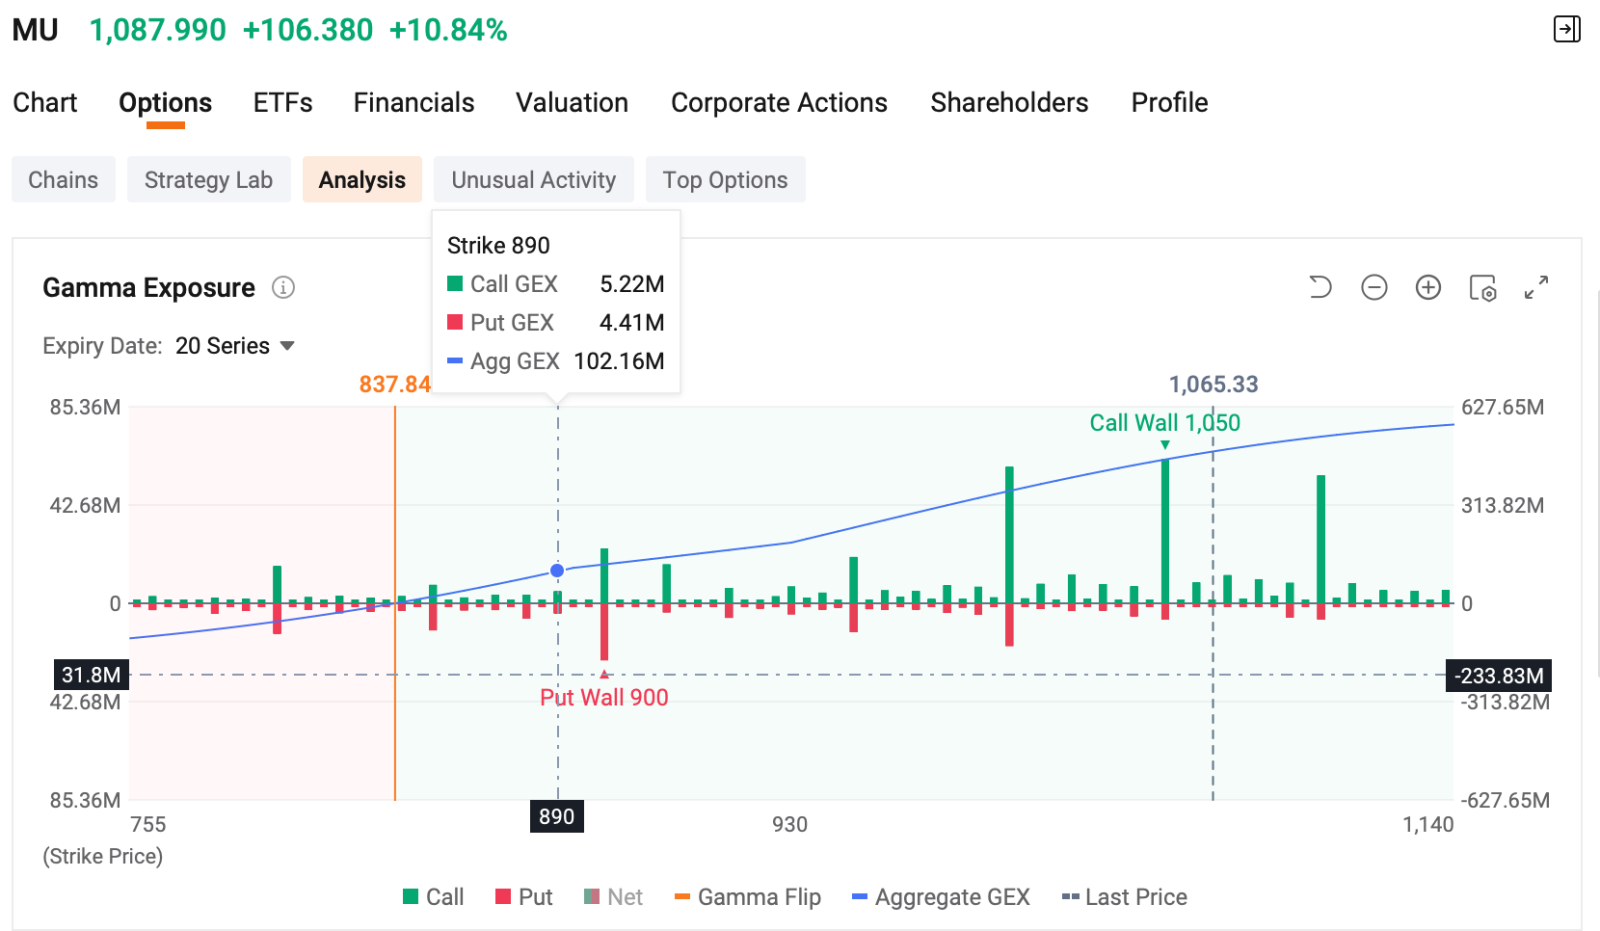The height and width of the screenshot is (931, 1600).
Task: Click the price change +10.84%
Action: click(x=448, y=30)
